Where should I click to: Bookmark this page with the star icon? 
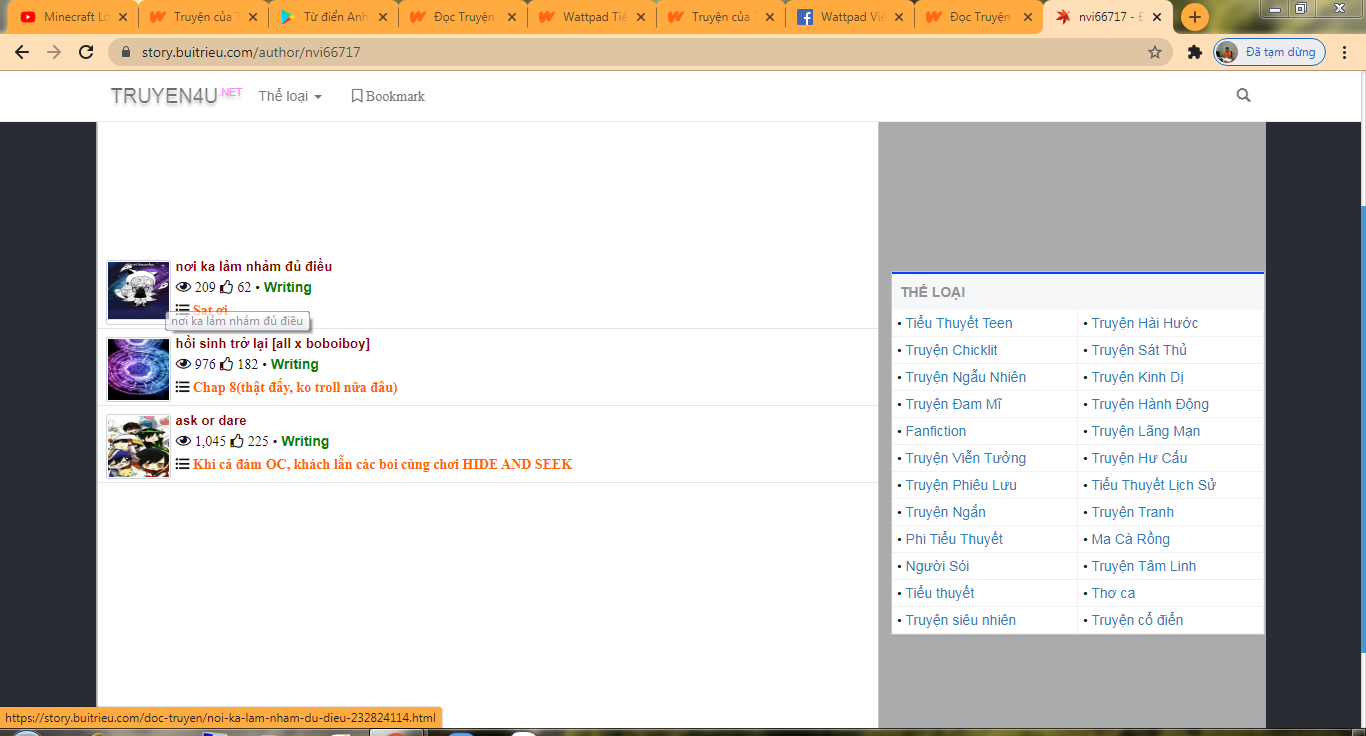point(1154,52)
